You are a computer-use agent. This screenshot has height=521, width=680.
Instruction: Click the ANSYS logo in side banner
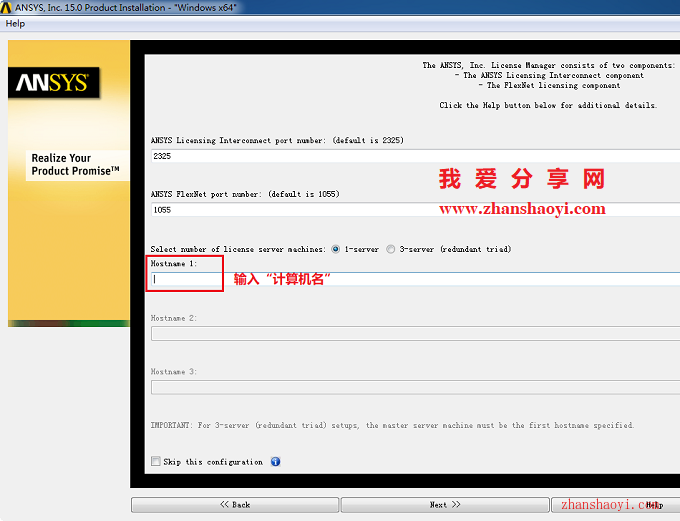pos(53,82)
